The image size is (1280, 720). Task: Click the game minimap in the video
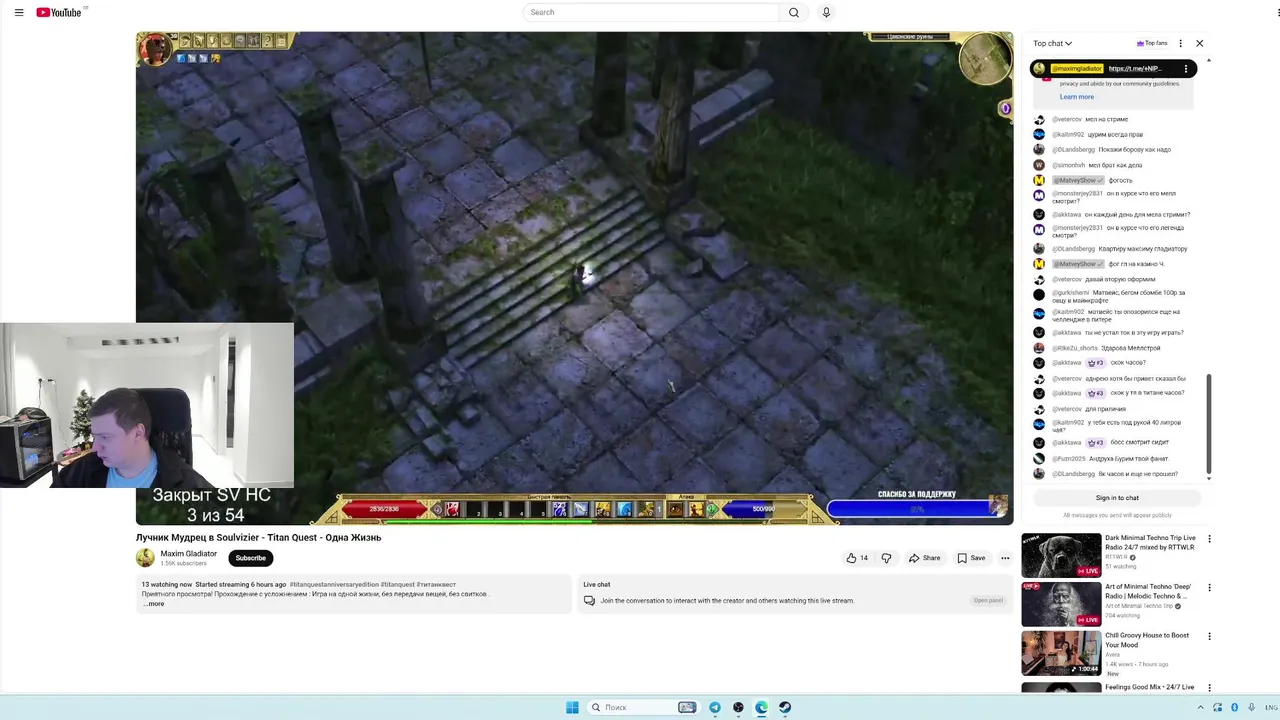click(985, 58)
